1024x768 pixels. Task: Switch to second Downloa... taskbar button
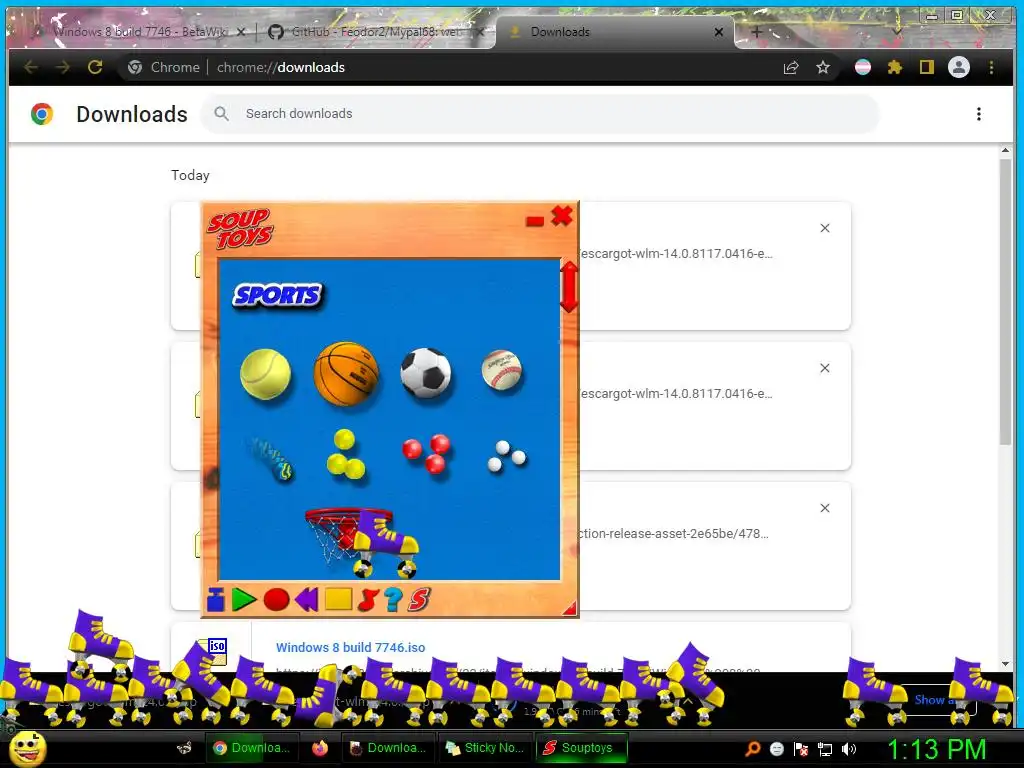(387, 748)
